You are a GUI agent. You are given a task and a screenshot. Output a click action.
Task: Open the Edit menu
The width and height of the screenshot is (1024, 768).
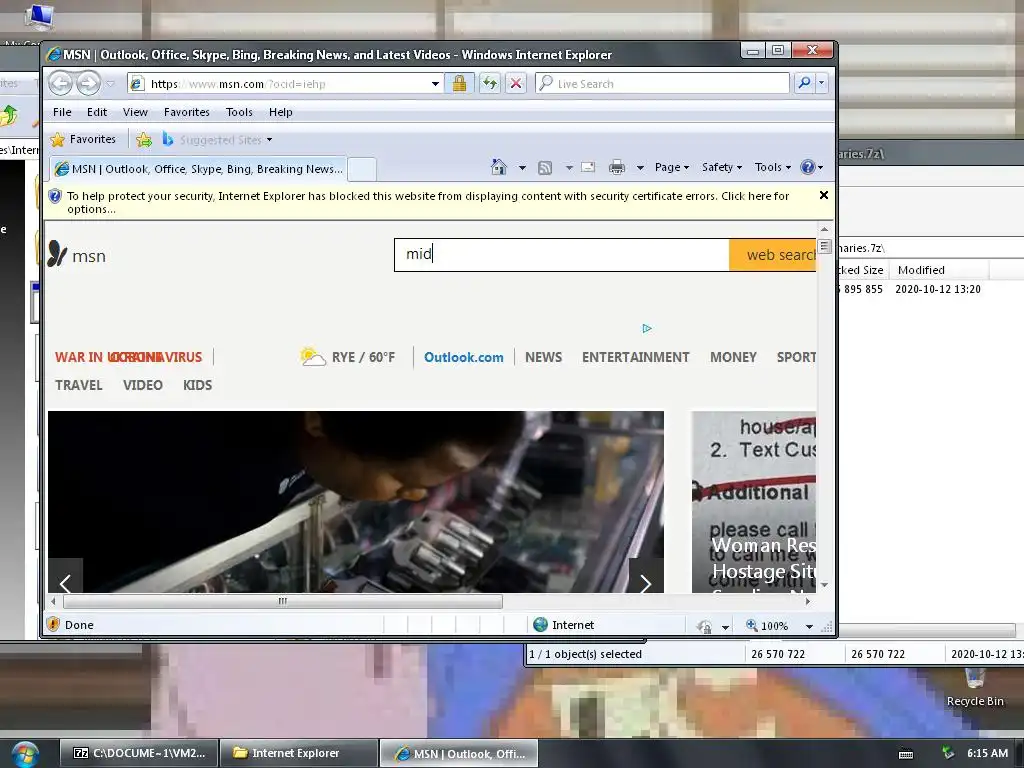coord(97,112)
